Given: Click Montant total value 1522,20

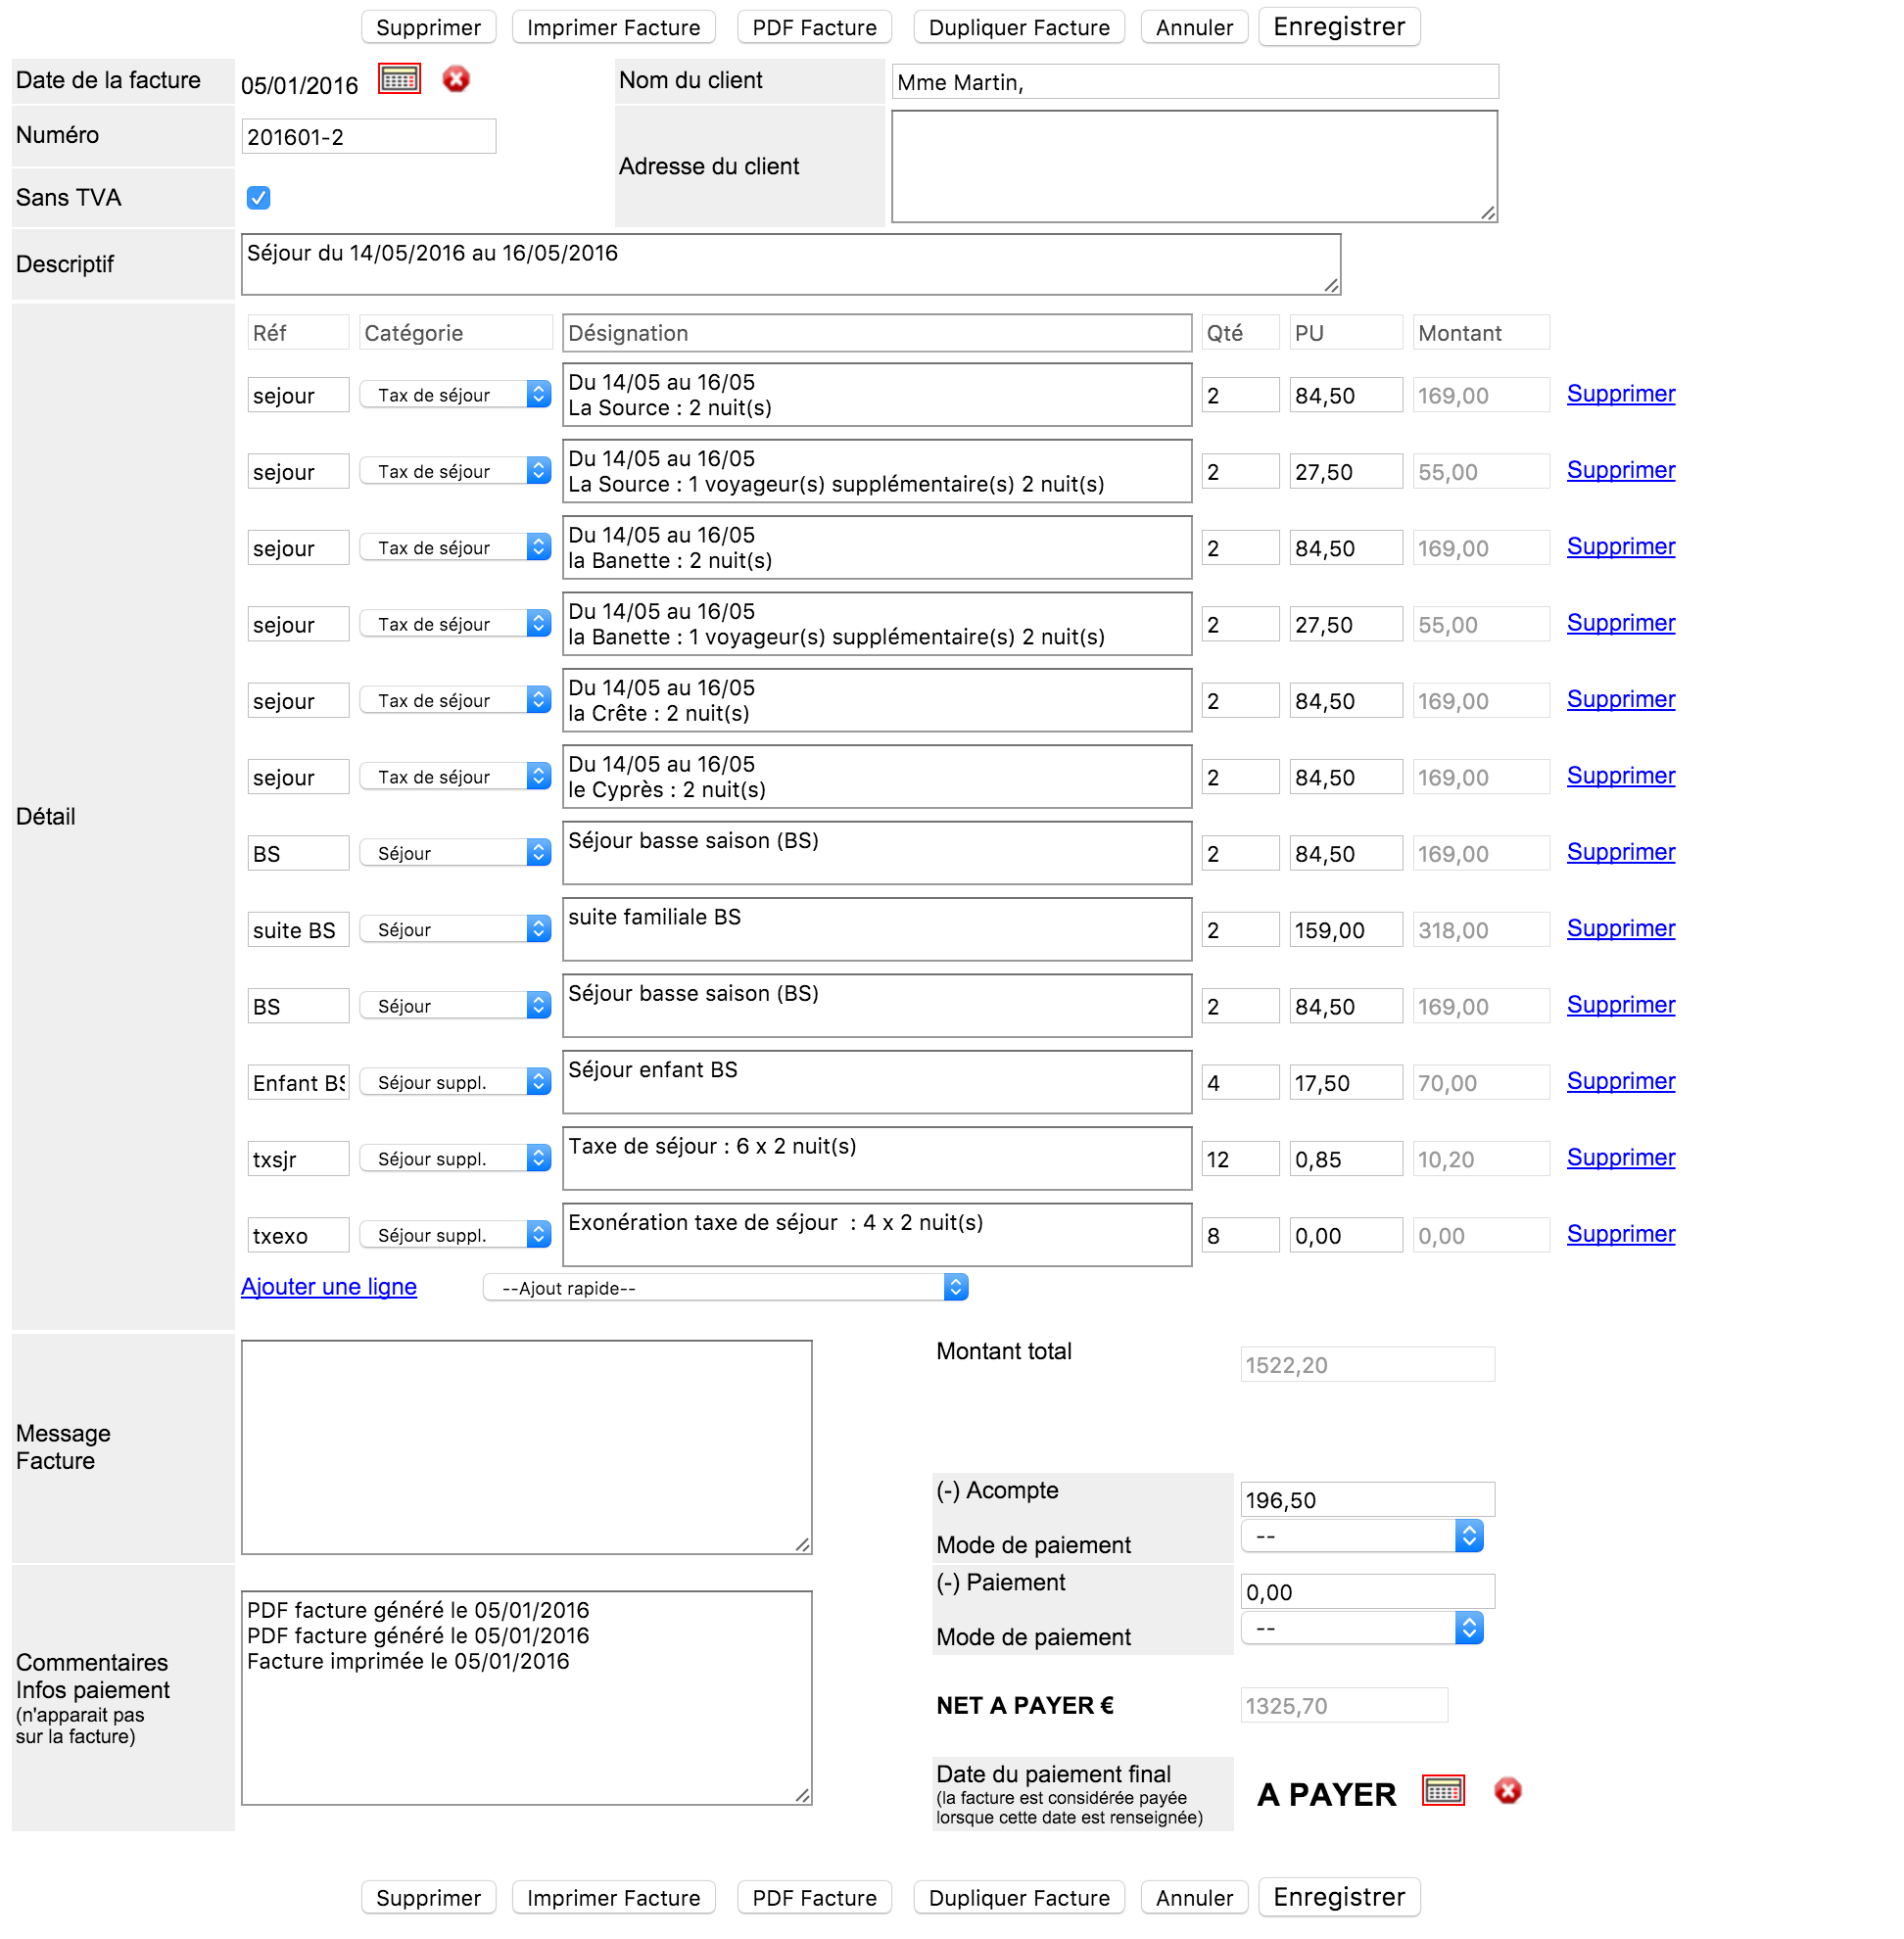Looking at the screenshot, I should (1367, 1365).
